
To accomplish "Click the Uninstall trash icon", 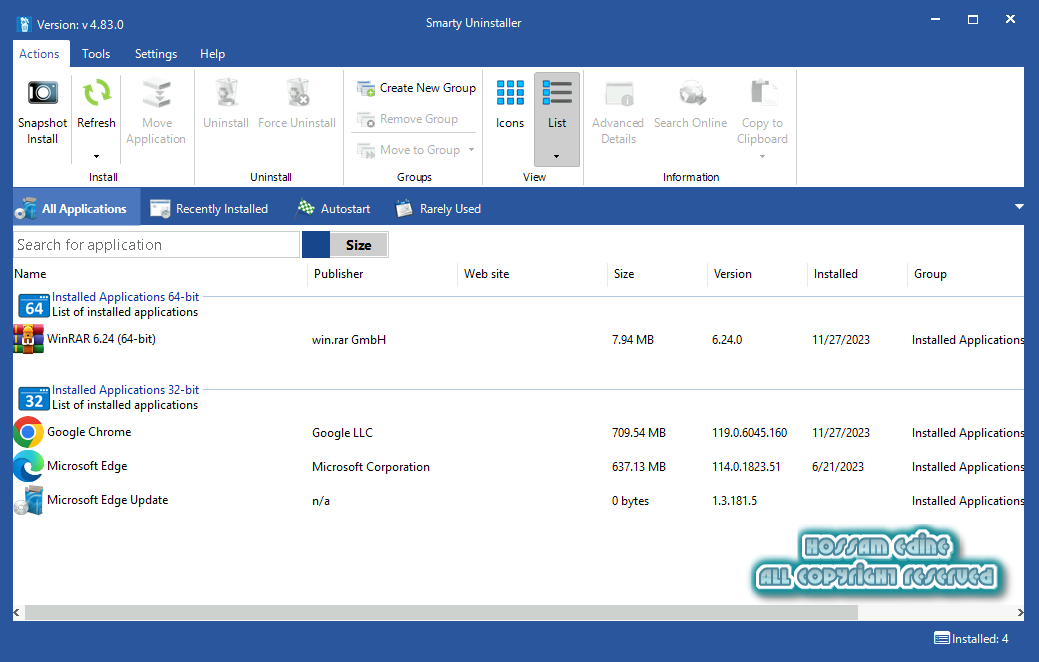I will (x=226, y=93).
